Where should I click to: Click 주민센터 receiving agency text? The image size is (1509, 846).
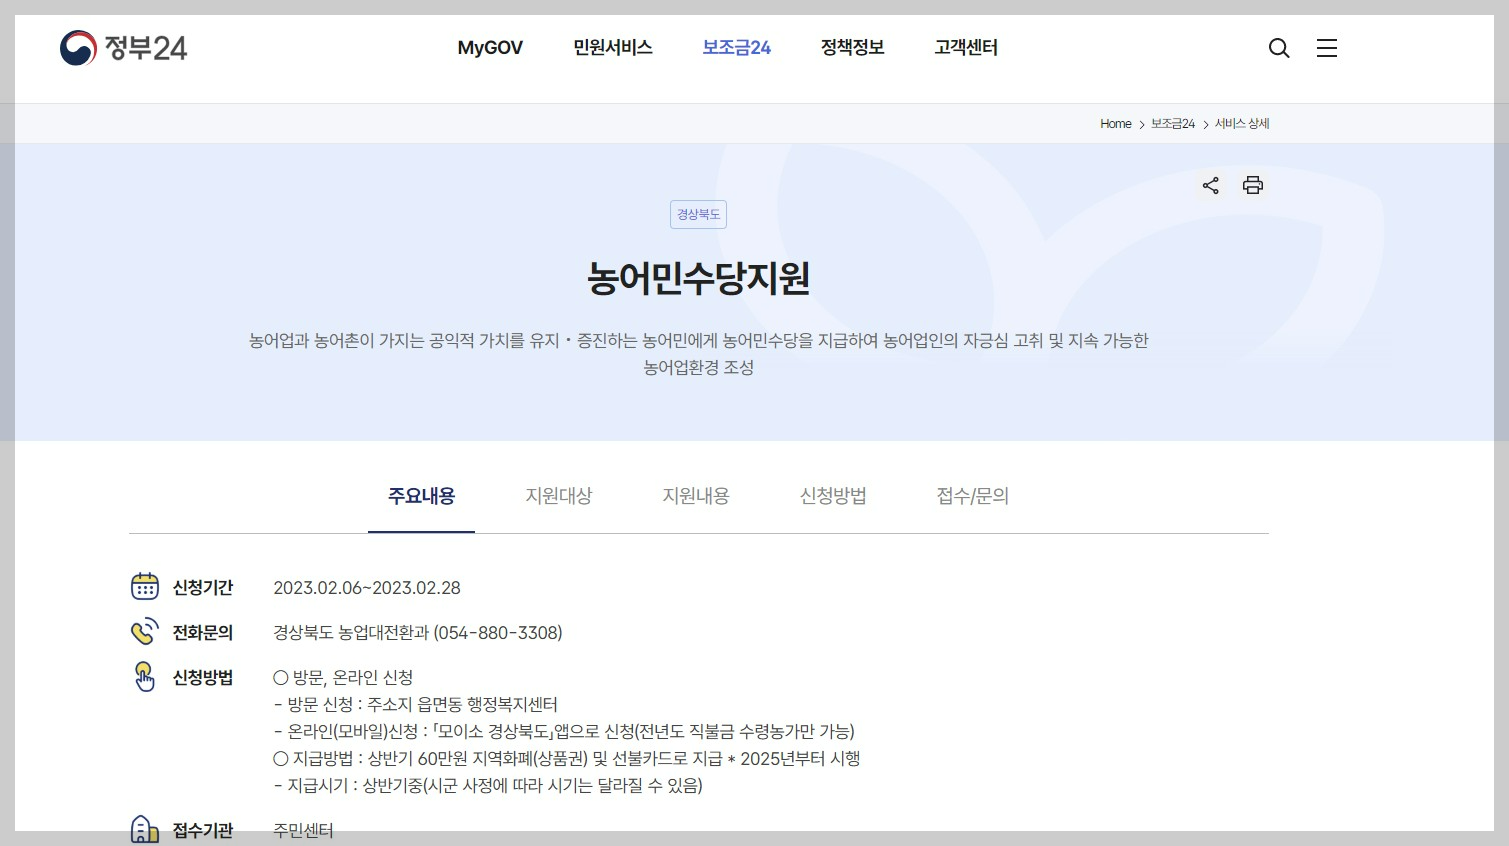click(303, 831)
